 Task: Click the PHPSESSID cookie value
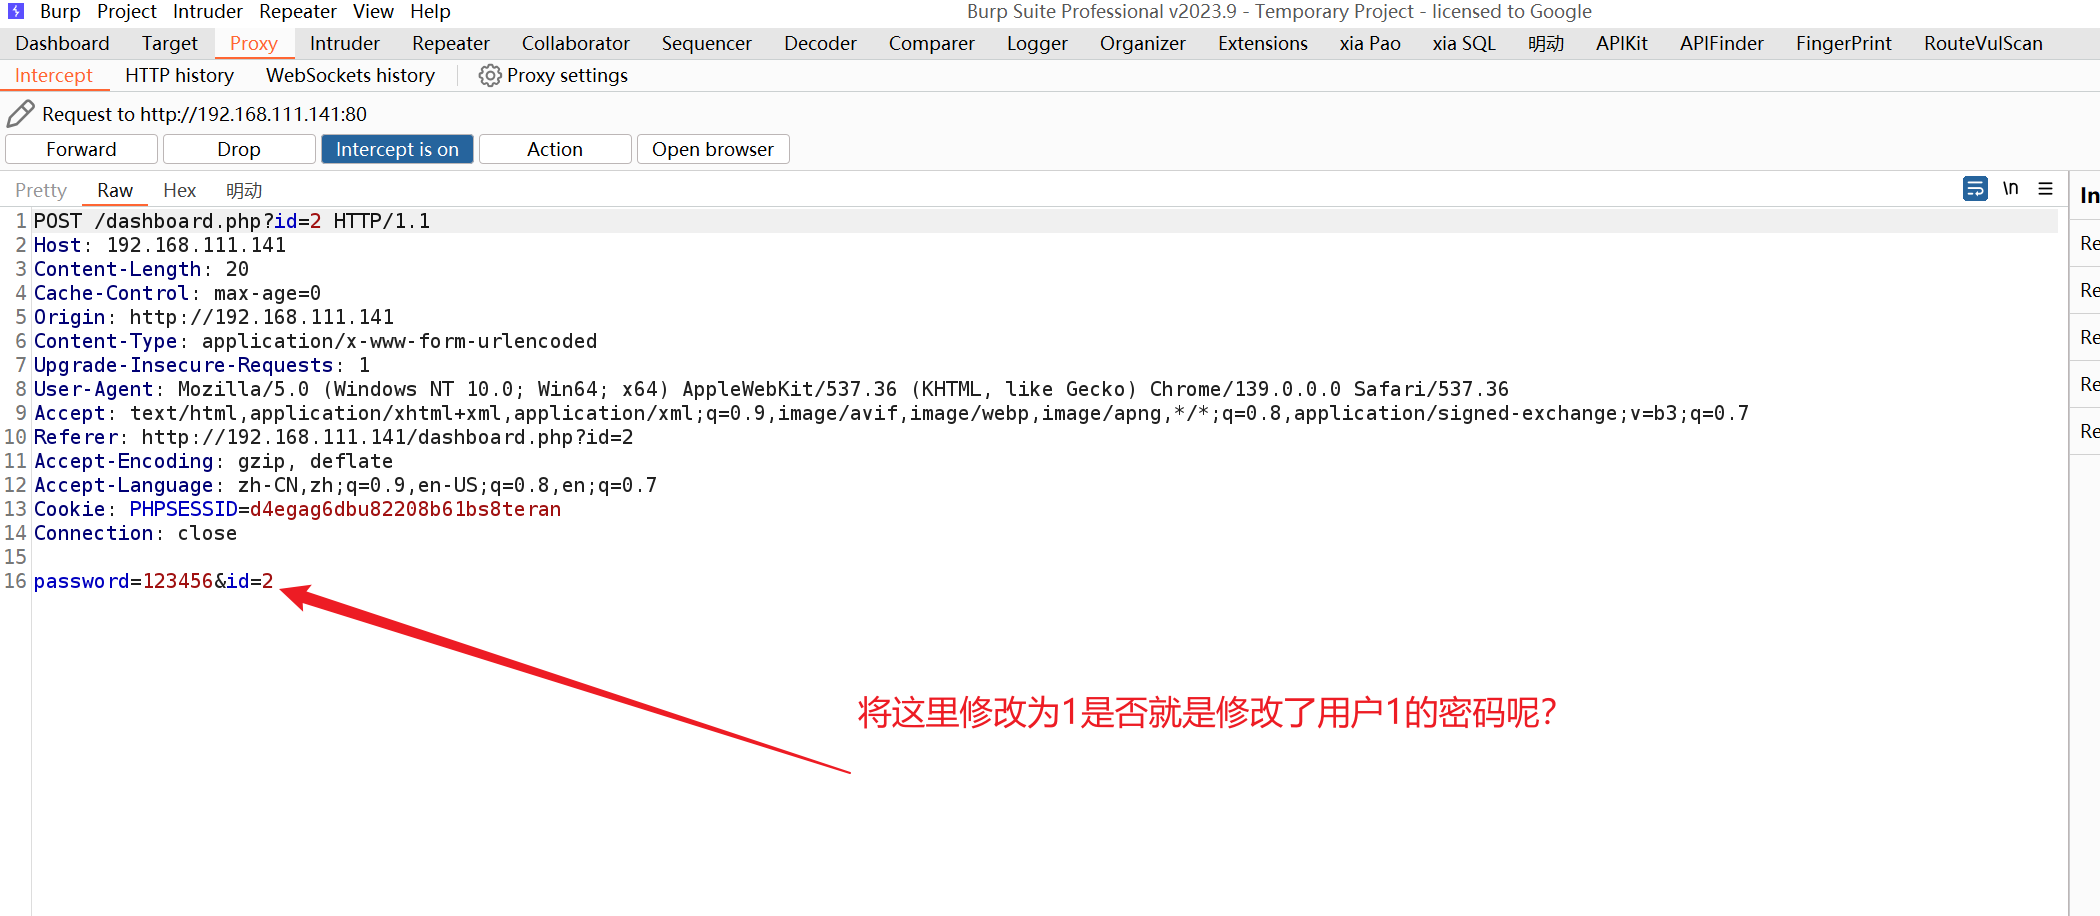(405, 509)
